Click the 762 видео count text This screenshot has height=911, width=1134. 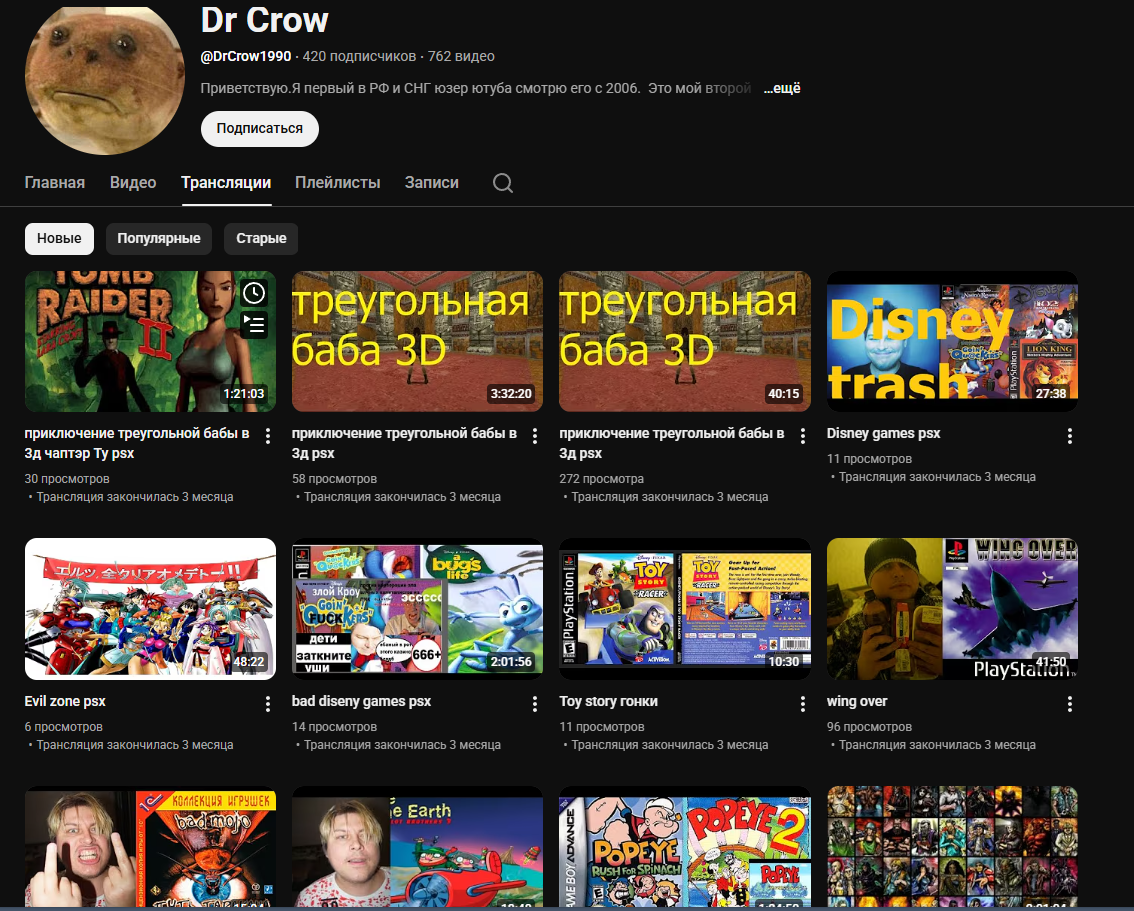(461, 56)
